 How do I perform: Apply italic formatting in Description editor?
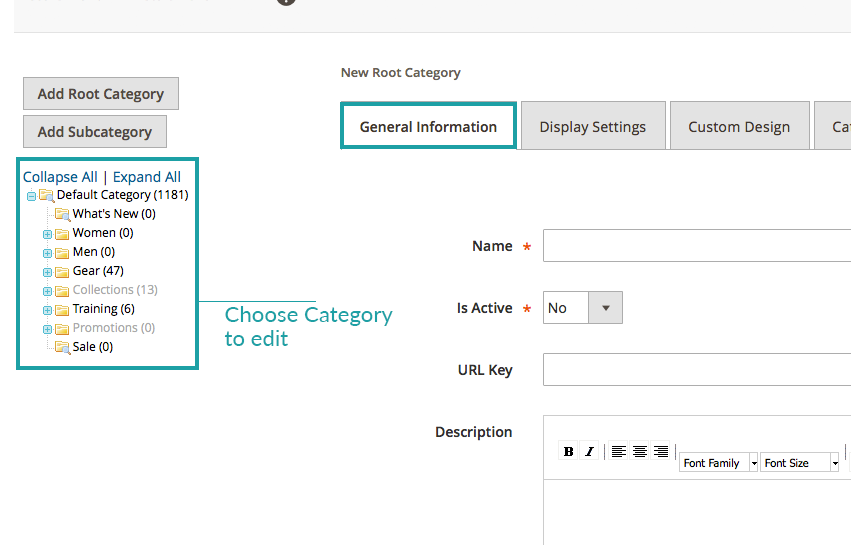589,451
